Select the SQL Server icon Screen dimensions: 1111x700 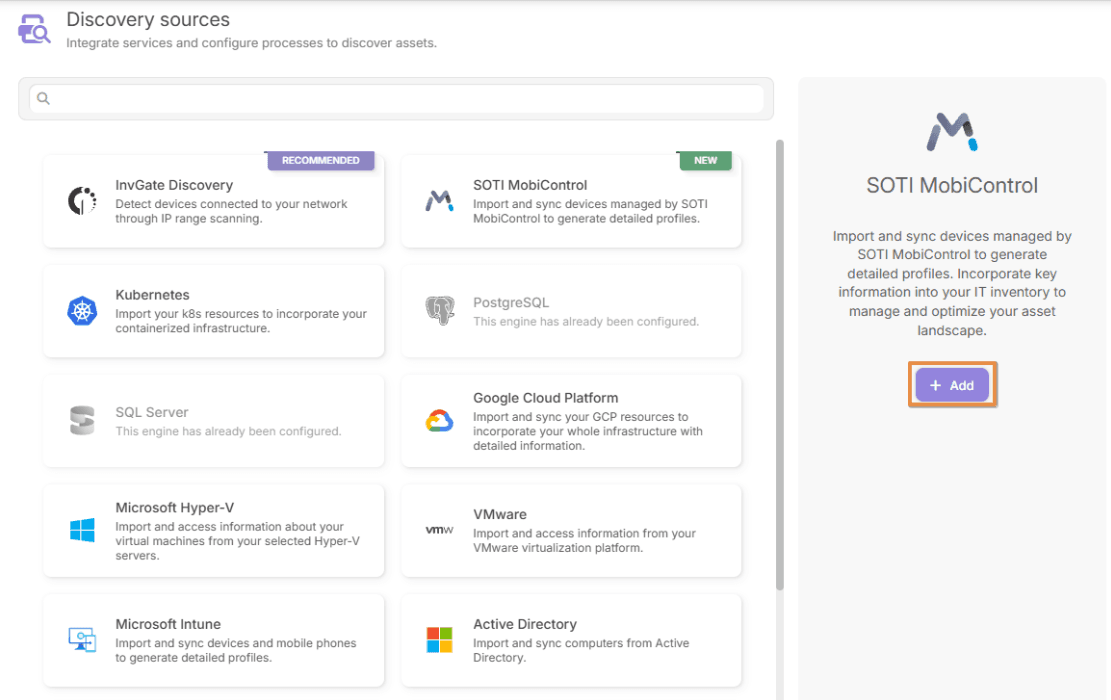(x=82, y=420)
